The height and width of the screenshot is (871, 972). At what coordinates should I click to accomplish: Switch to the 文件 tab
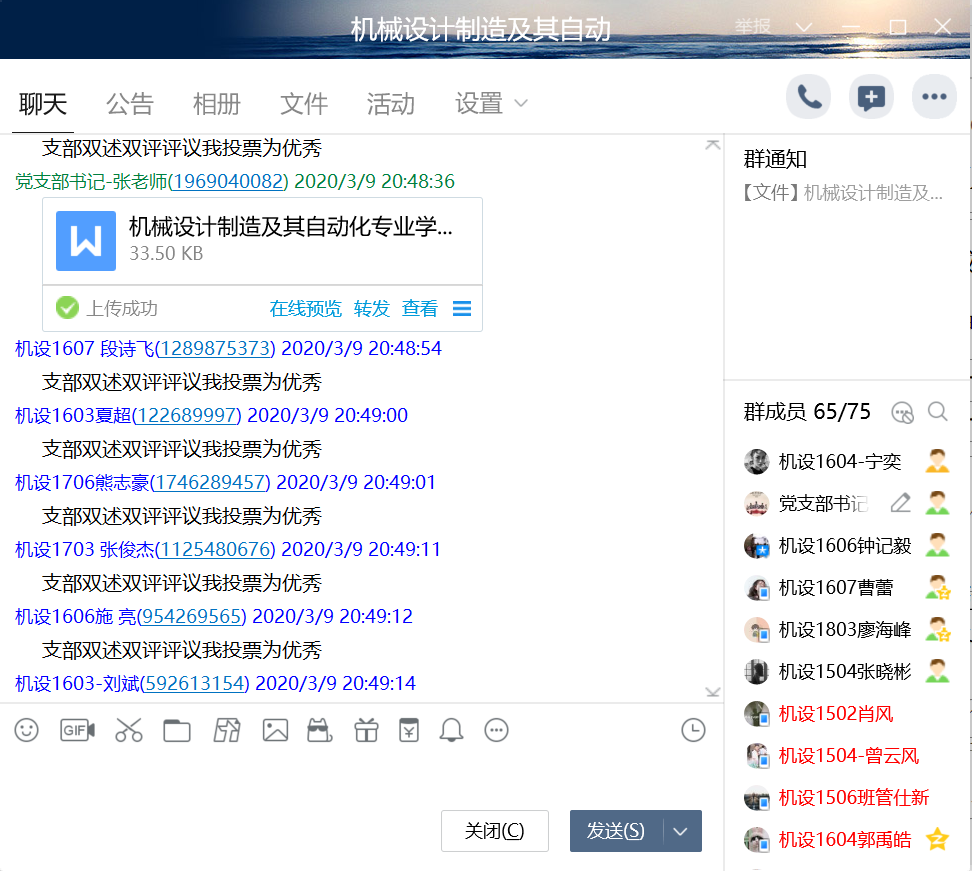tap(304, 103)
